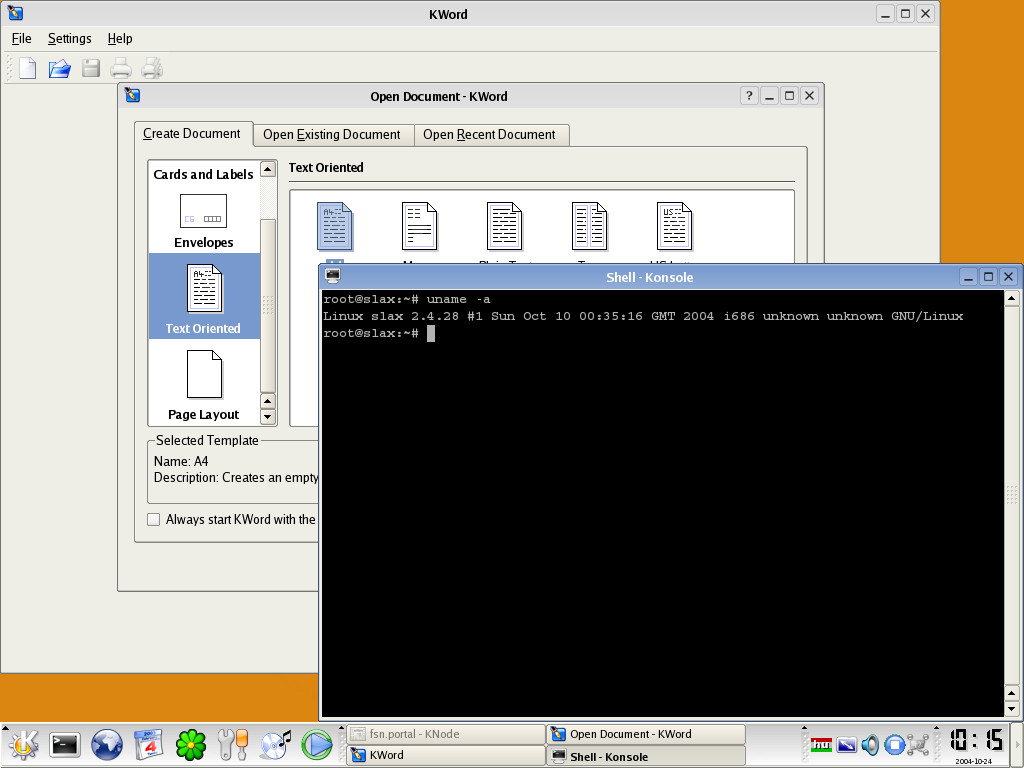Maximize the Shell - Konsole window
This screenshot has width=1024, height=768.
(988, 277)
